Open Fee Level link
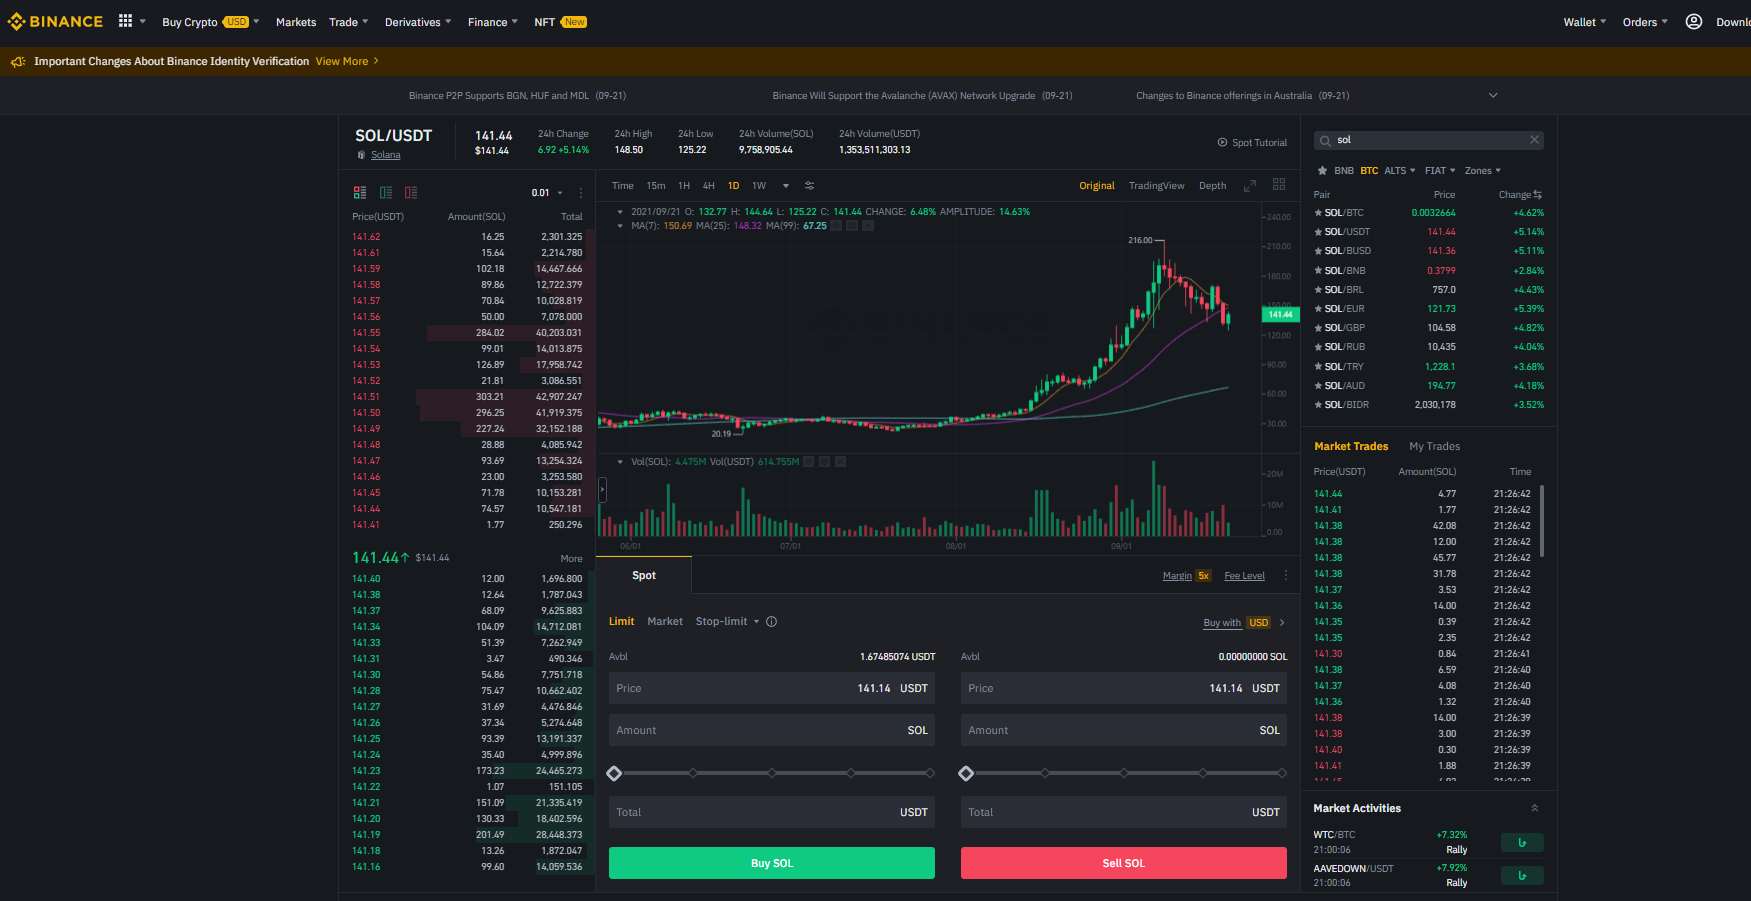Image resolution: width=1751 pixels, height=901 pixels. 1245,576
